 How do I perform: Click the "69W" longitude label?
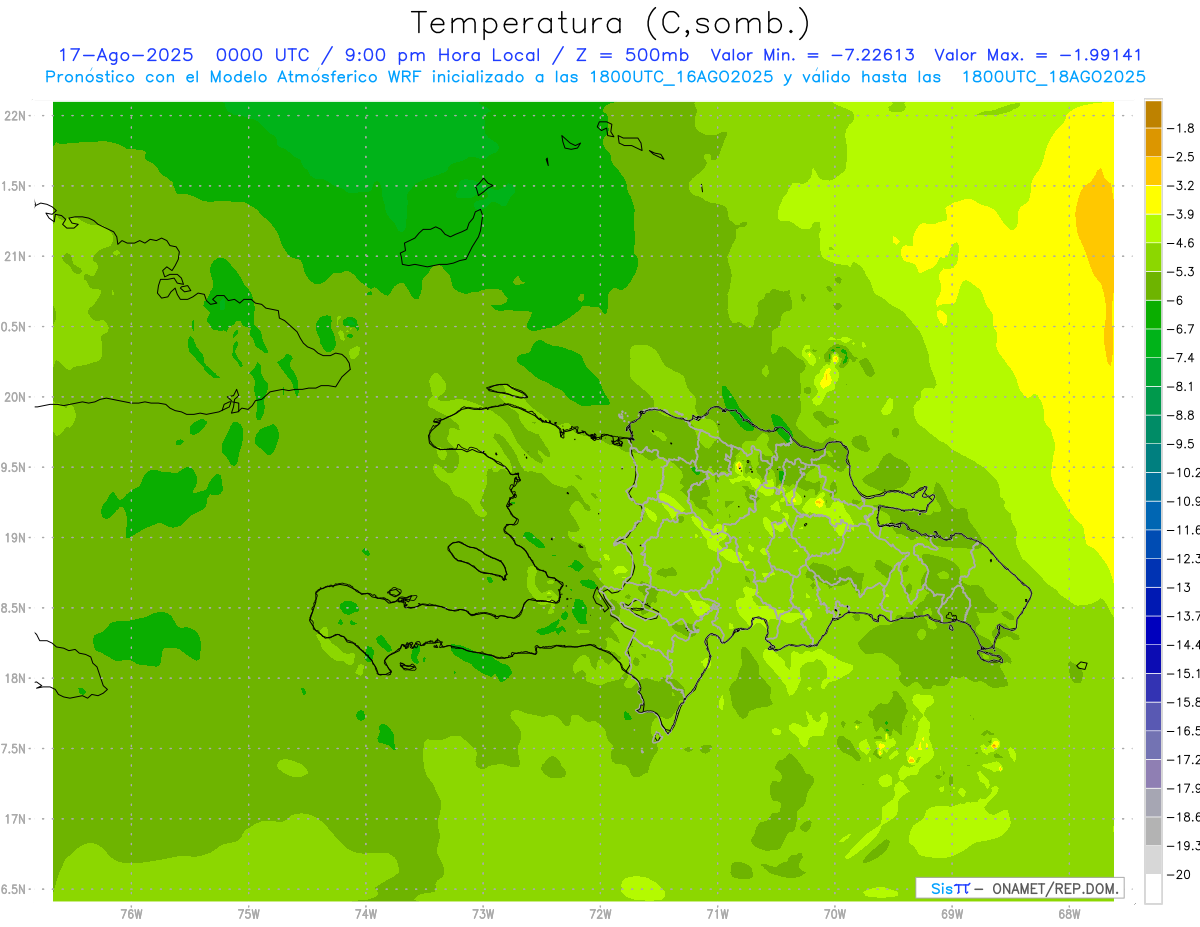pos(952,913)
